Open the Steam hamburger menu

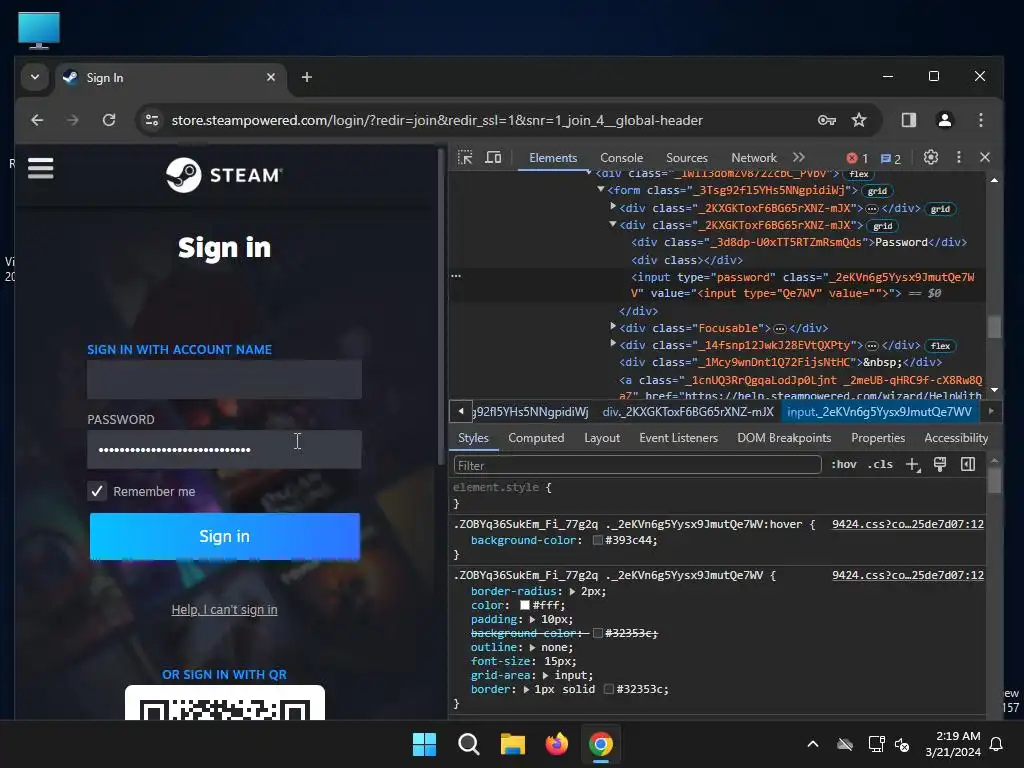coord(40,168)
